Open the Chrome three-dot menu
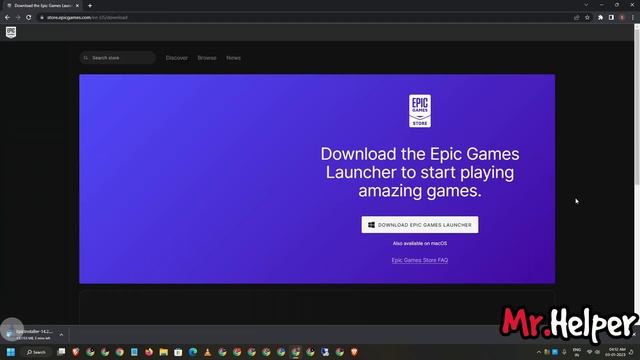Screen dimensions: 640x360 pyautogui.click(x=633, y=18)
